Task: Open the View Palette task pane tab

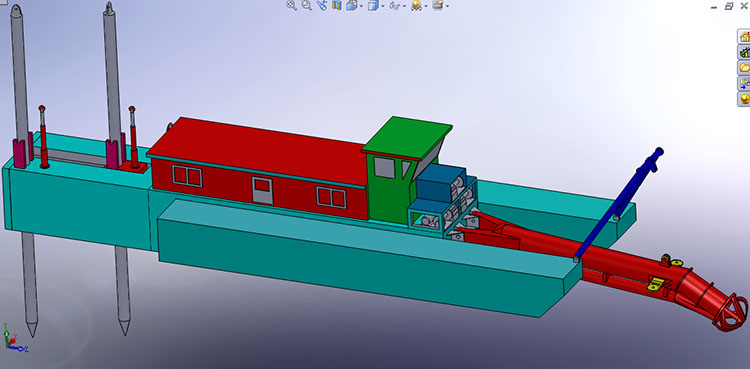Action: pyautogui.click(x=744, y=83)
